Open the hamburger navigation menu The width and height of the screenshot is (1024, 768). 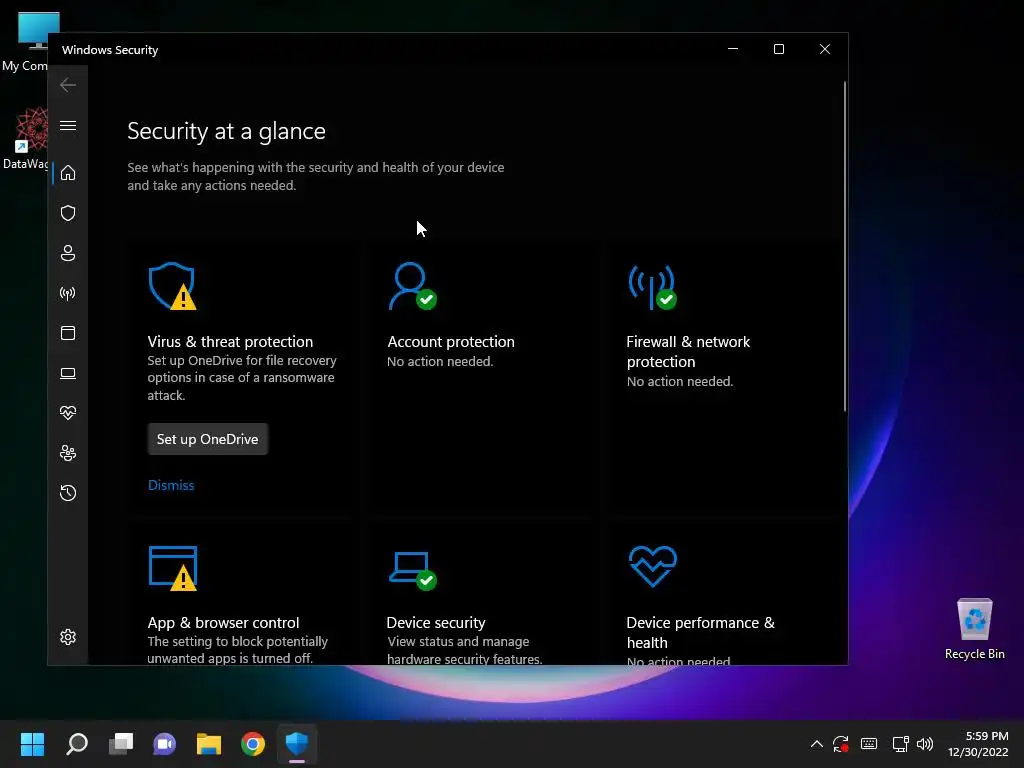click(68, 125)
